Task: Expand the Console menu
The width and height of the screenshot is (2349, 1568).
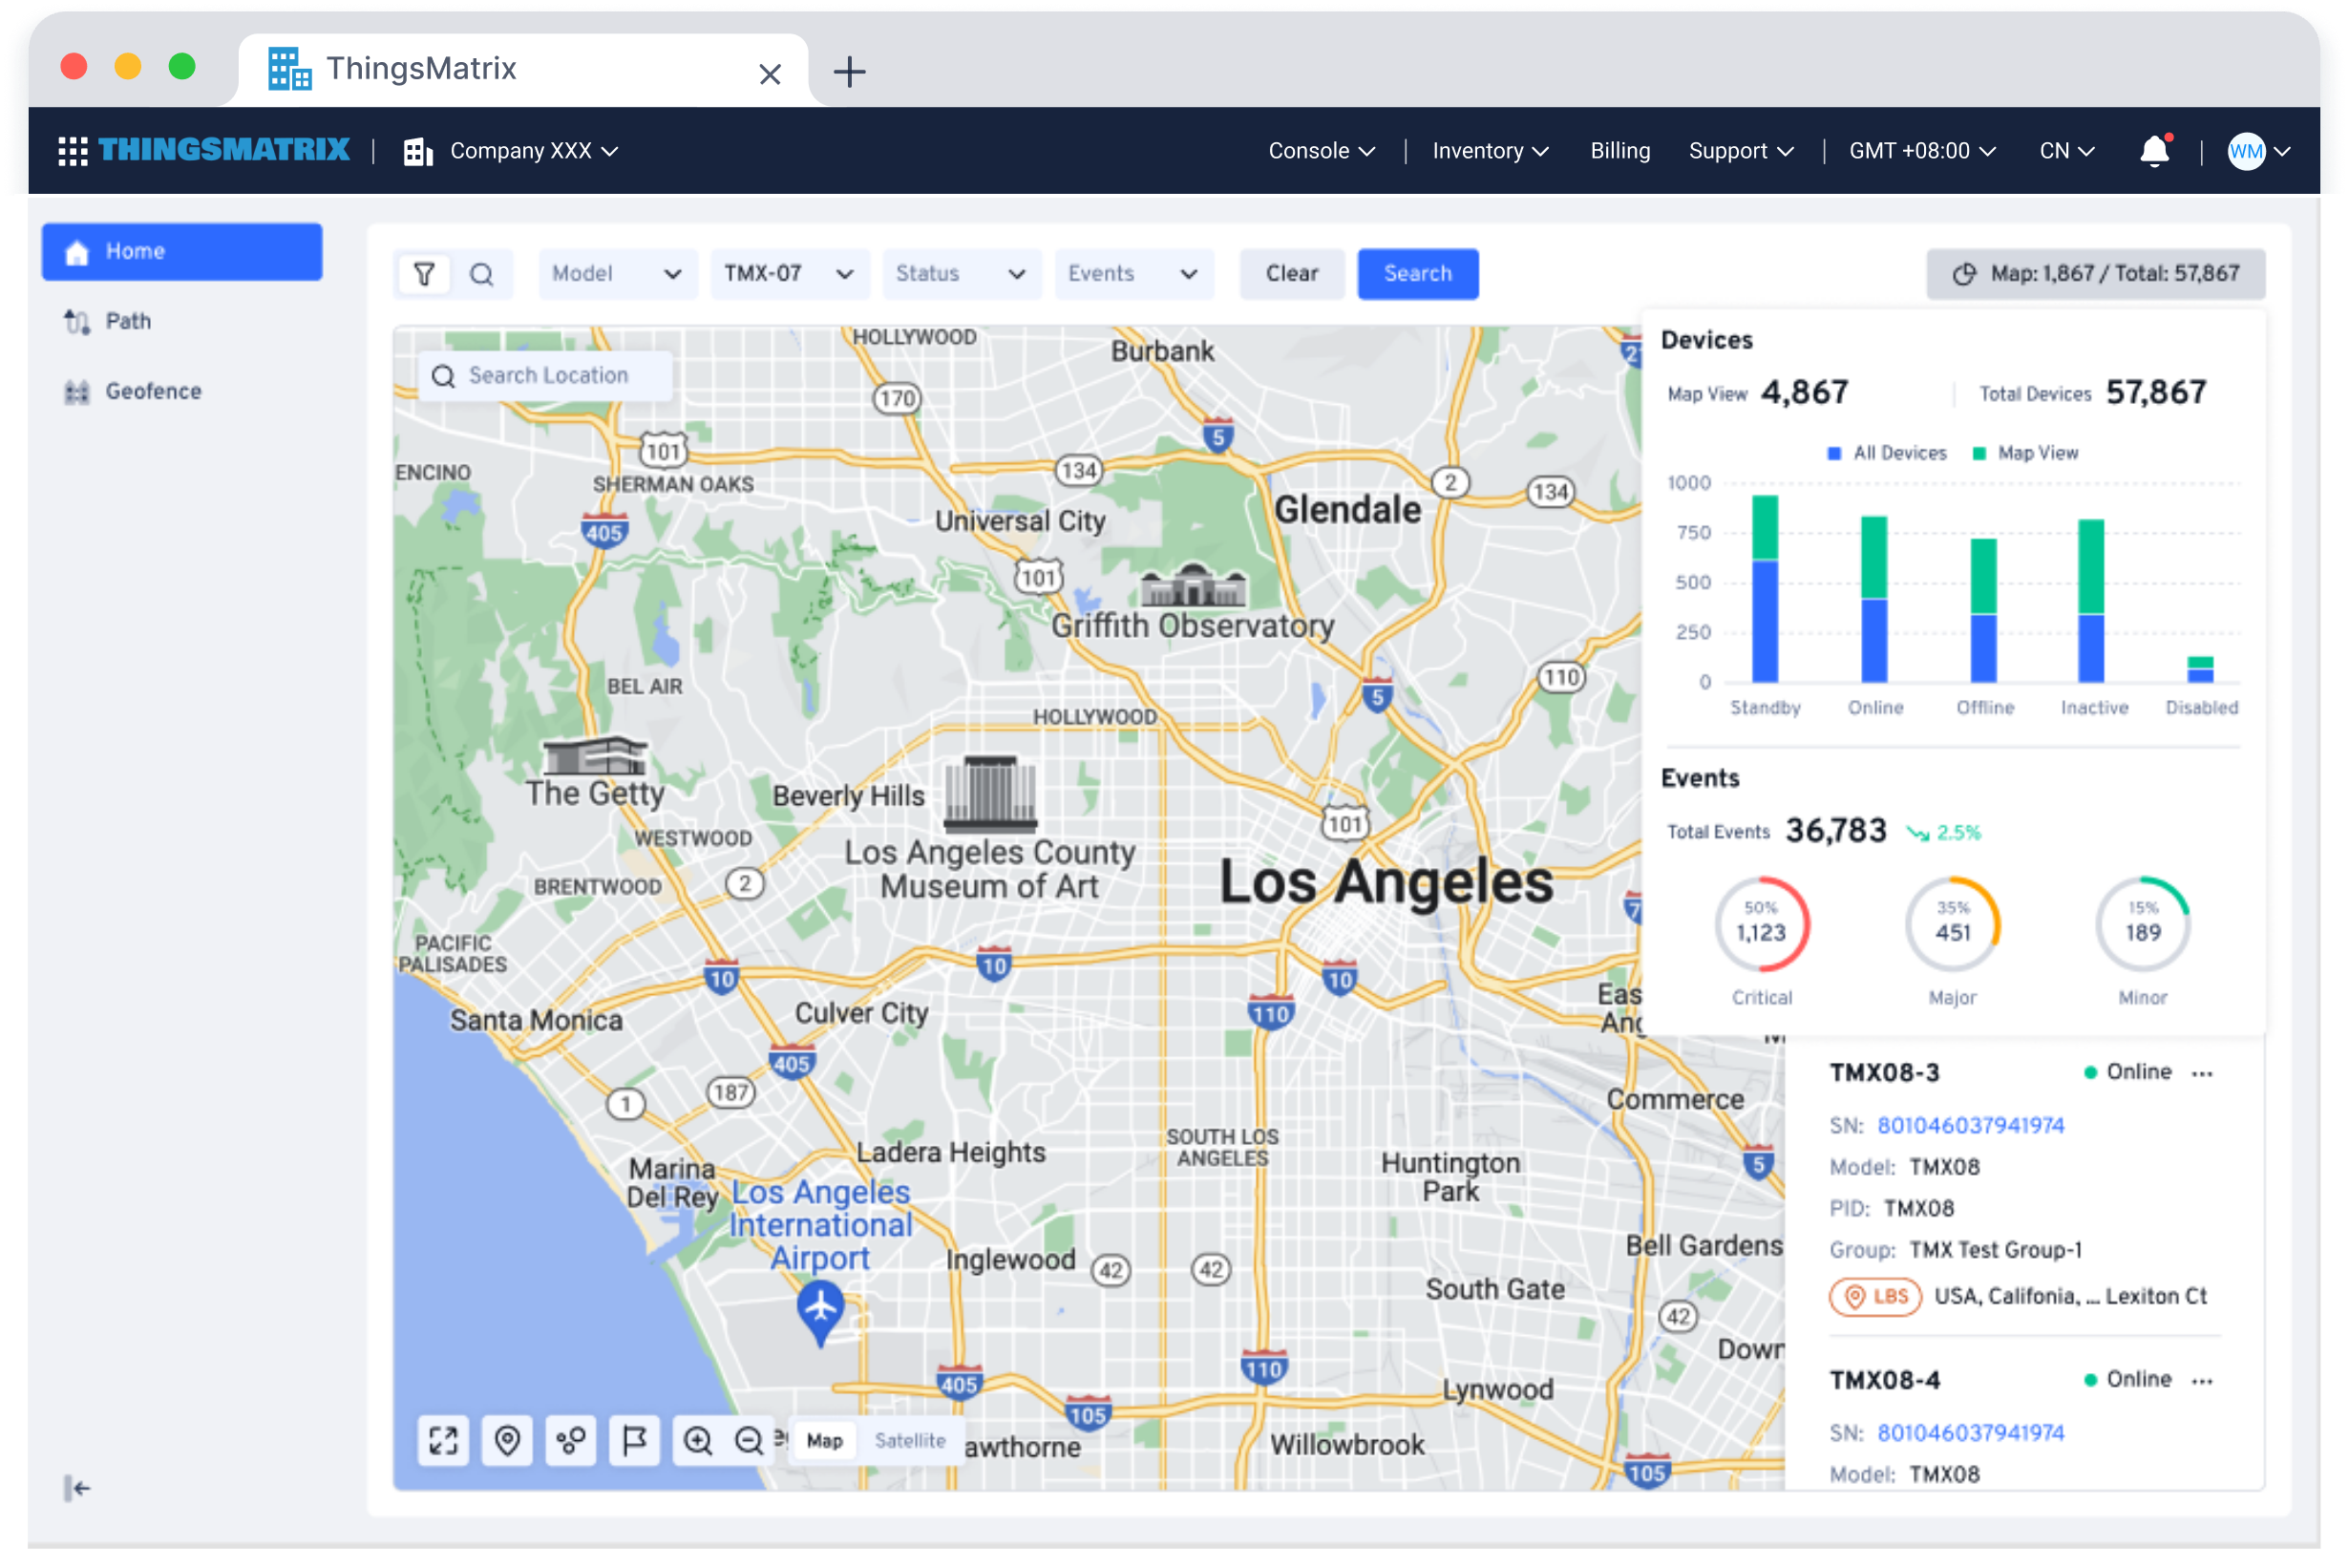Action: (x=1322, y=151)
